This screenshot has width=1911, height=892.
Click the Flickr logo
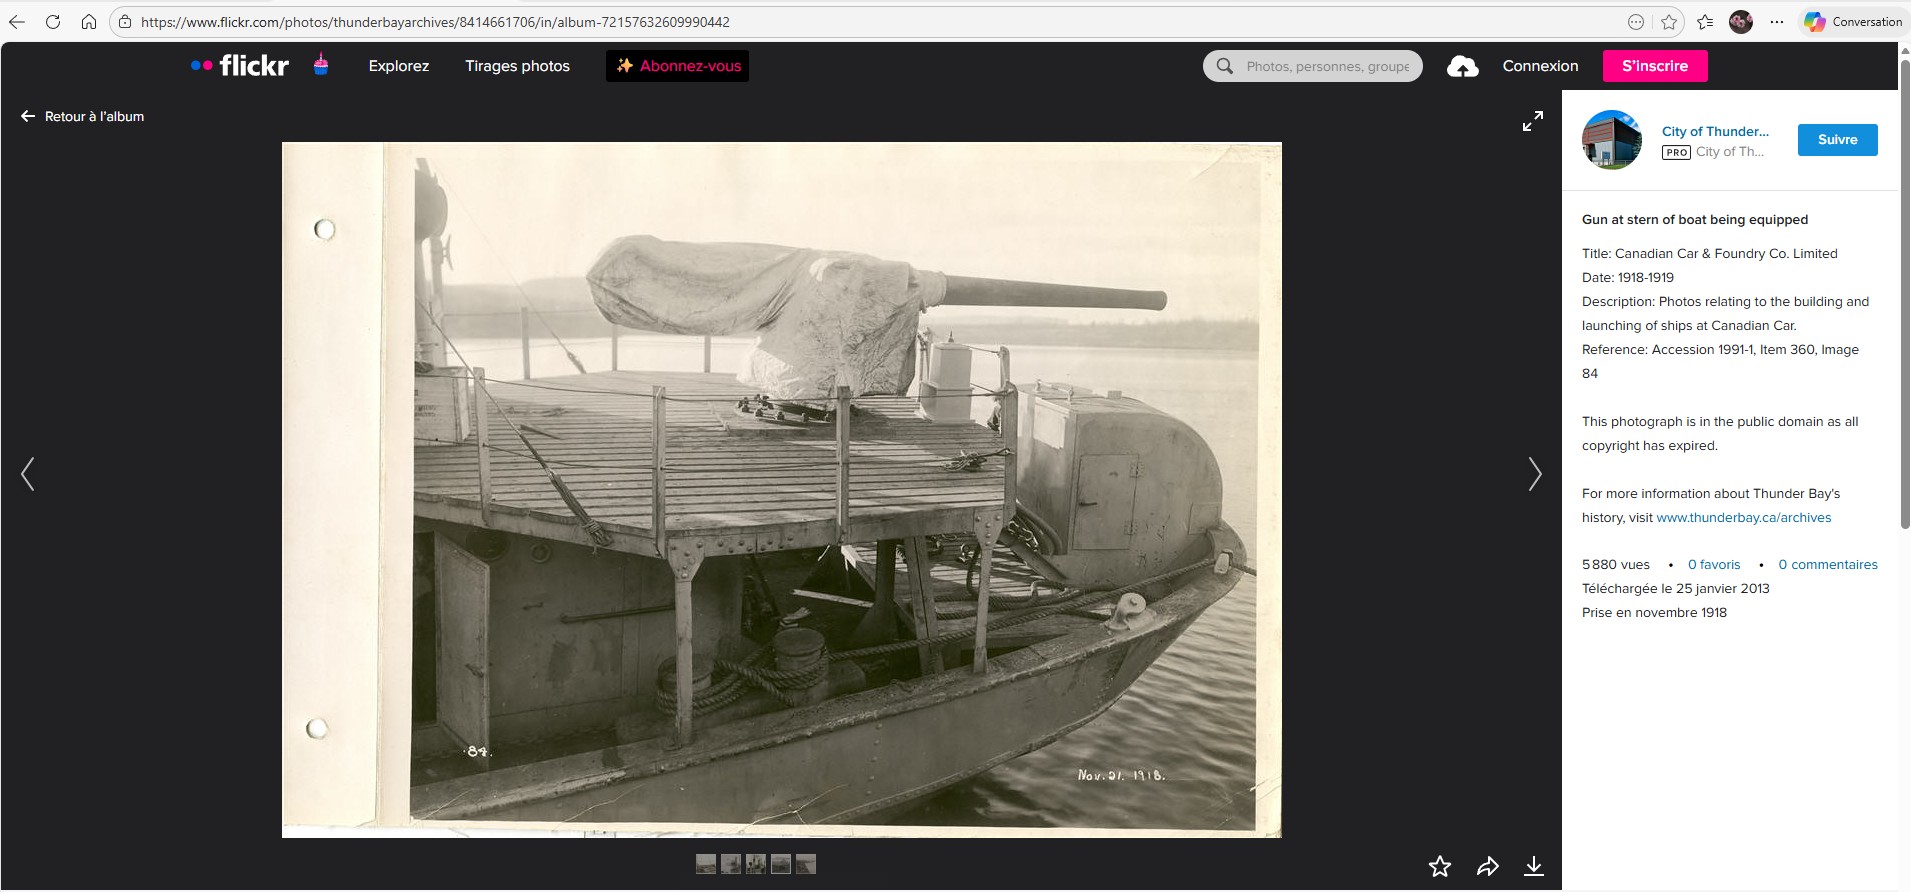(240, 66)
